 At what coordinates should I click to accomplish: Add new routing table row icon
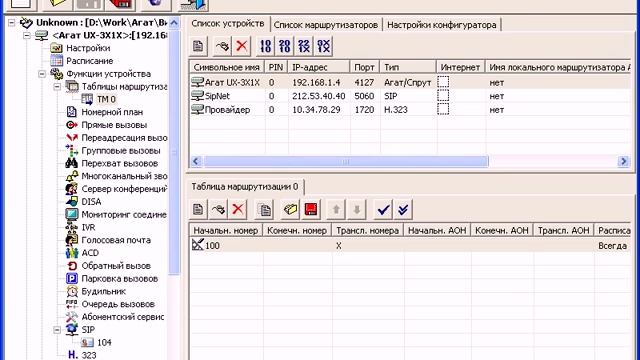tap(198, 209)
